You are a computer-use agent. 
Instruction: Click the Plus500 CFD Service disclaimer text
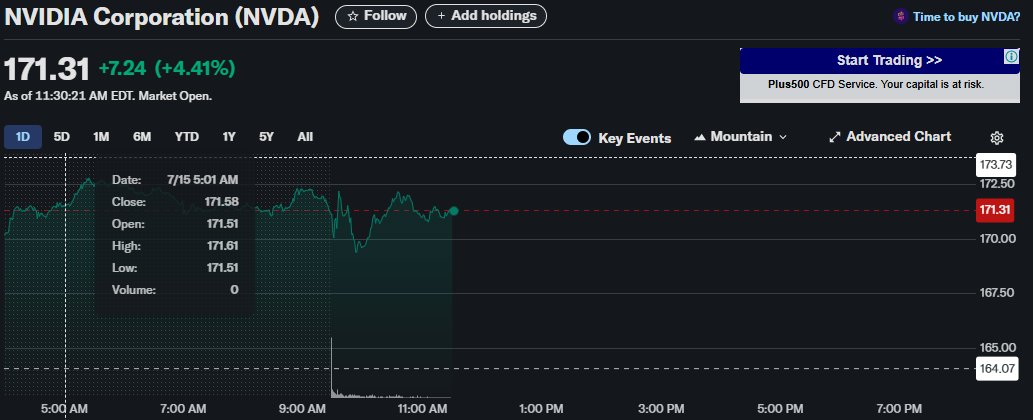(x=876, y=84)
